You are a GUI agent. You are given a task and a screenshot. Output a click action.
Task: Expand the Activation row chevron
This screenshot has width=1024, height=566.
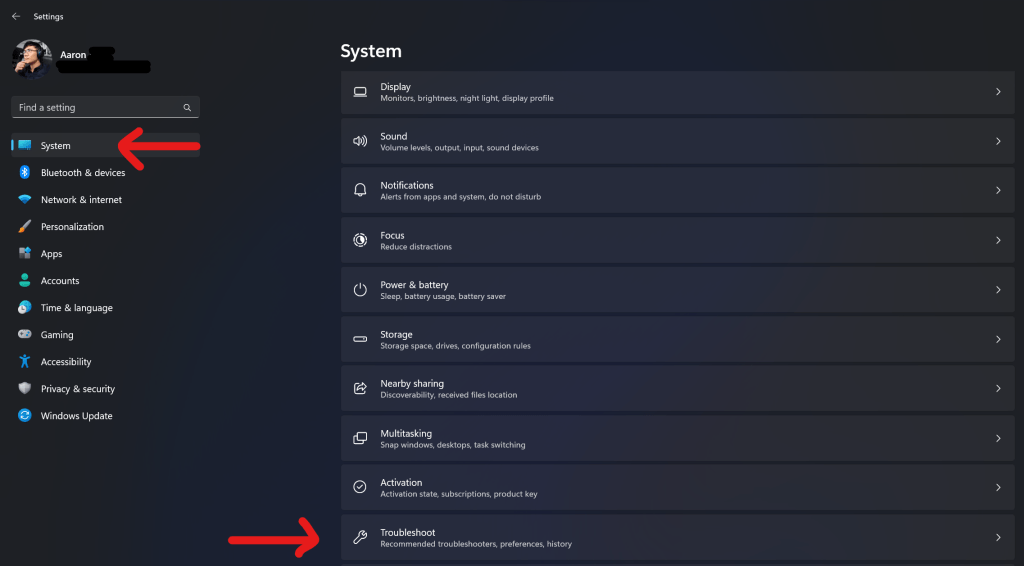pyautogui.click(x=998, y=488)
